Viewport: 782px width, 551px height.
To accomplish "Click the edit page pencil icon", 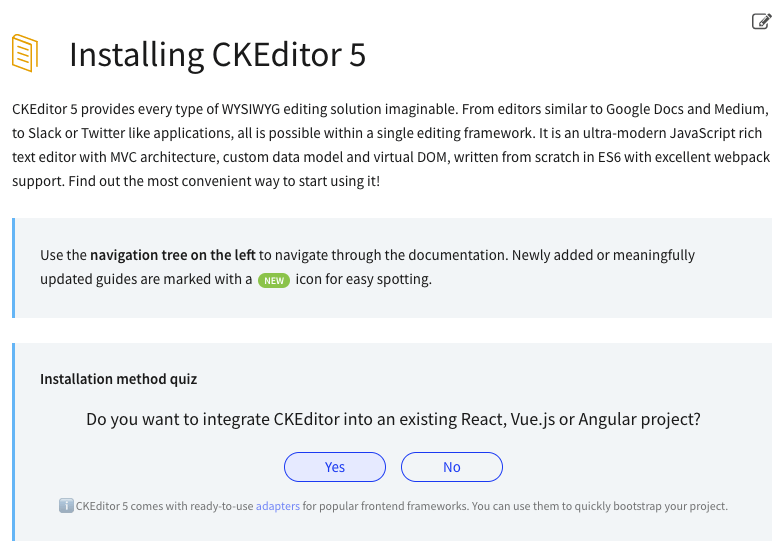I will (762, 21).
